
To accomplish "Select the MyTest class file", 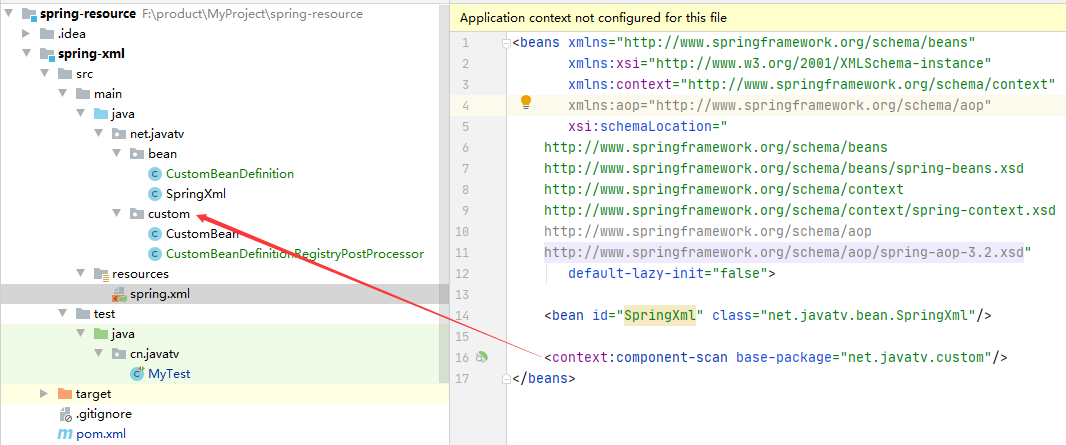I will coord(169,374).
